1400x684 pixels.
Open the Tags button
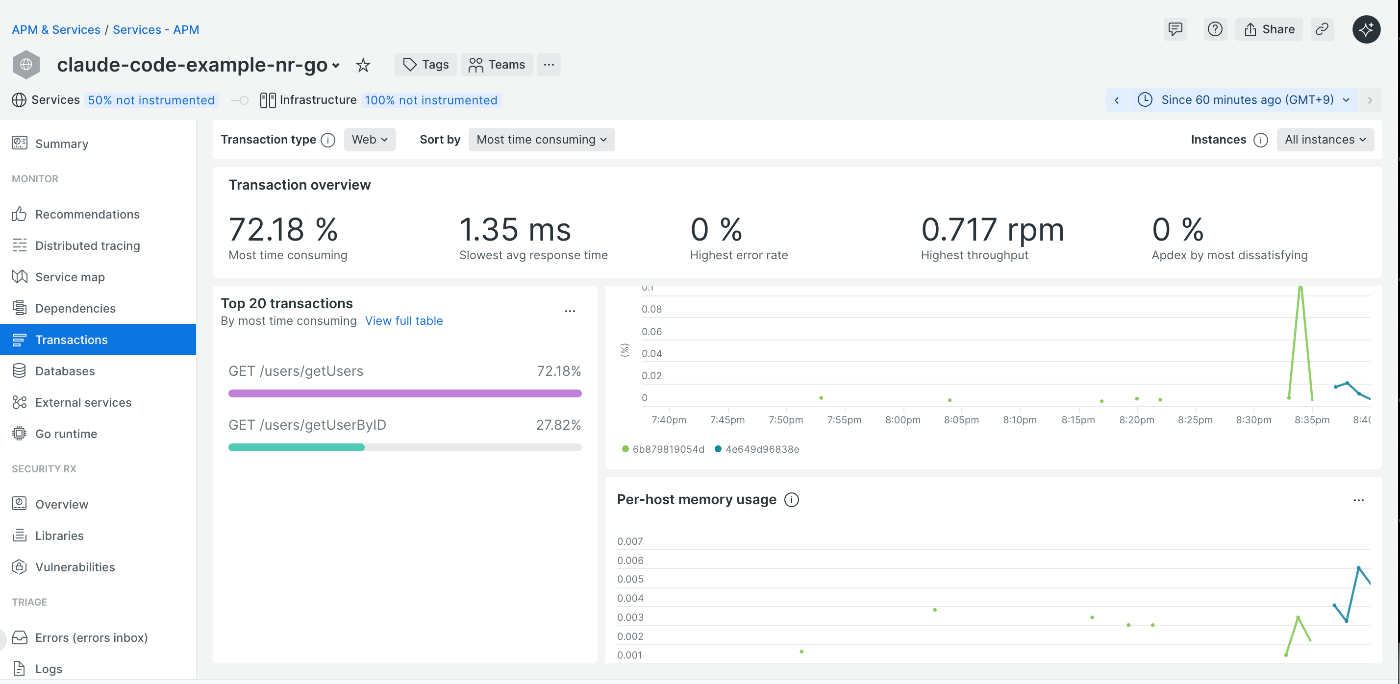(426, 65)
